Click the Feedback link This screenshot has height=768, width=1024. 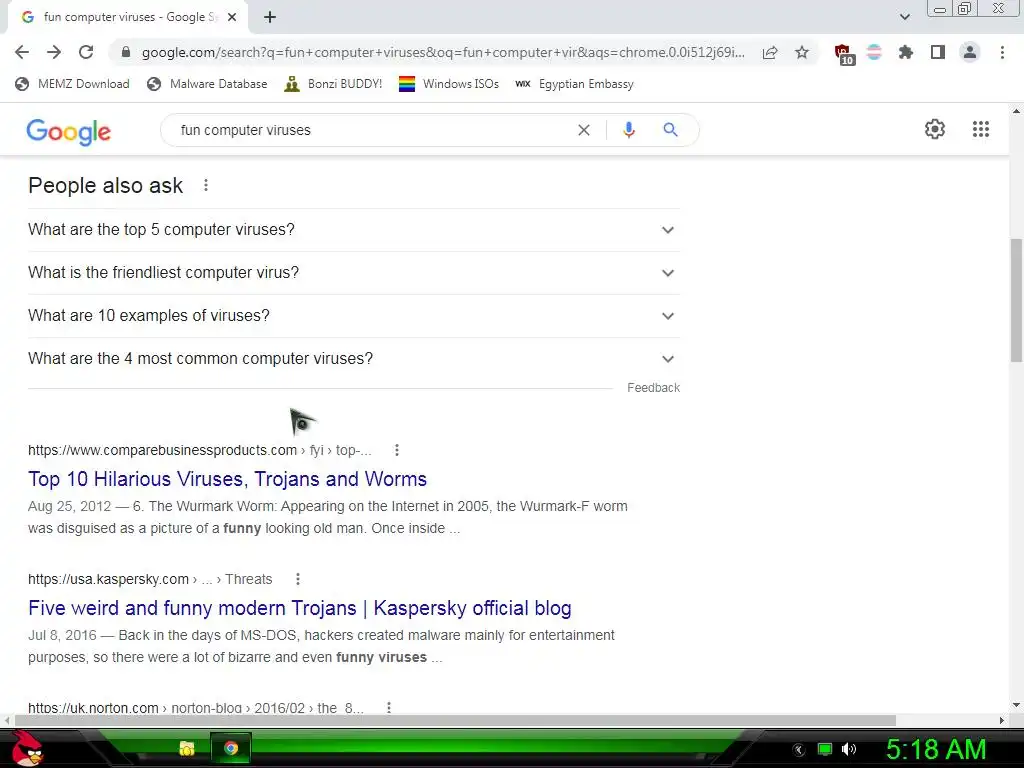pyautogui.click(x=653, y=388)
